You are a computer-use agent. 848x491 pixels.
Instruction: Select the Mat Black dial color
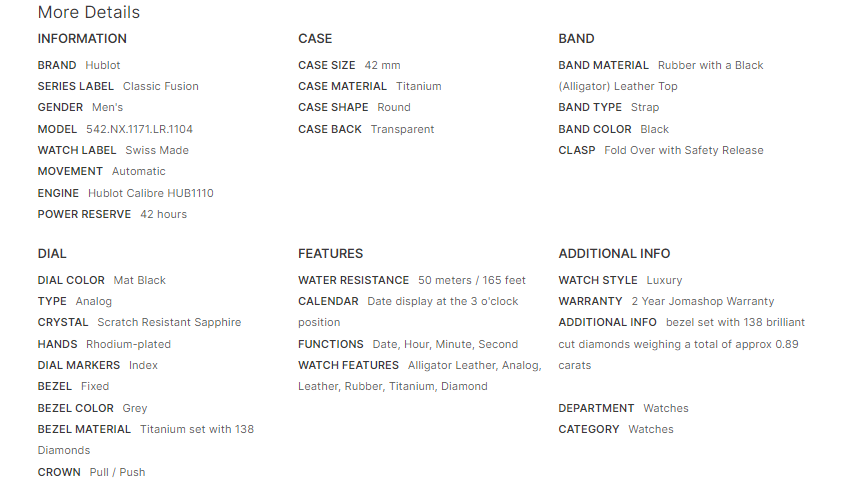pyautogui.click(x=140, y=280)
